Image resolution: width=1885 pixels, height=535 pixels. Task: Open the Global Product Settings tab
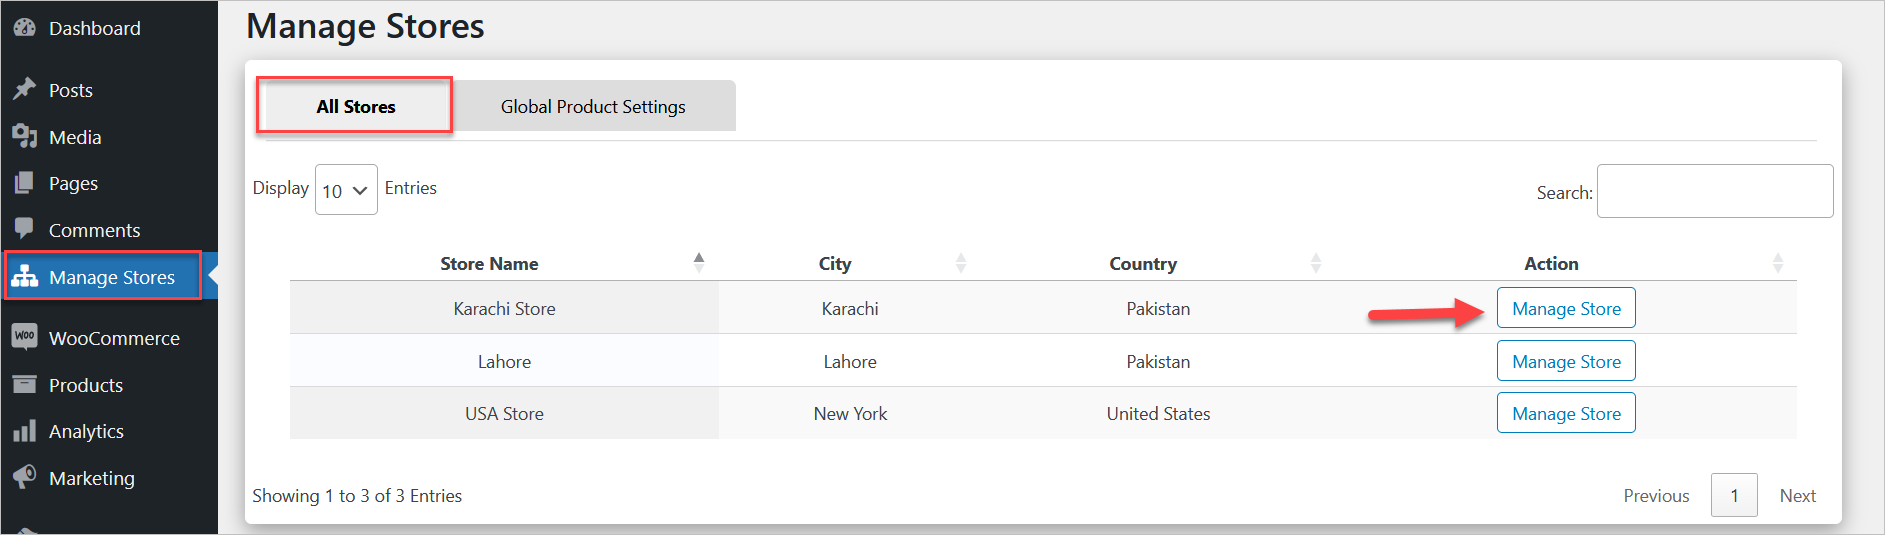[x=593, y=106]
